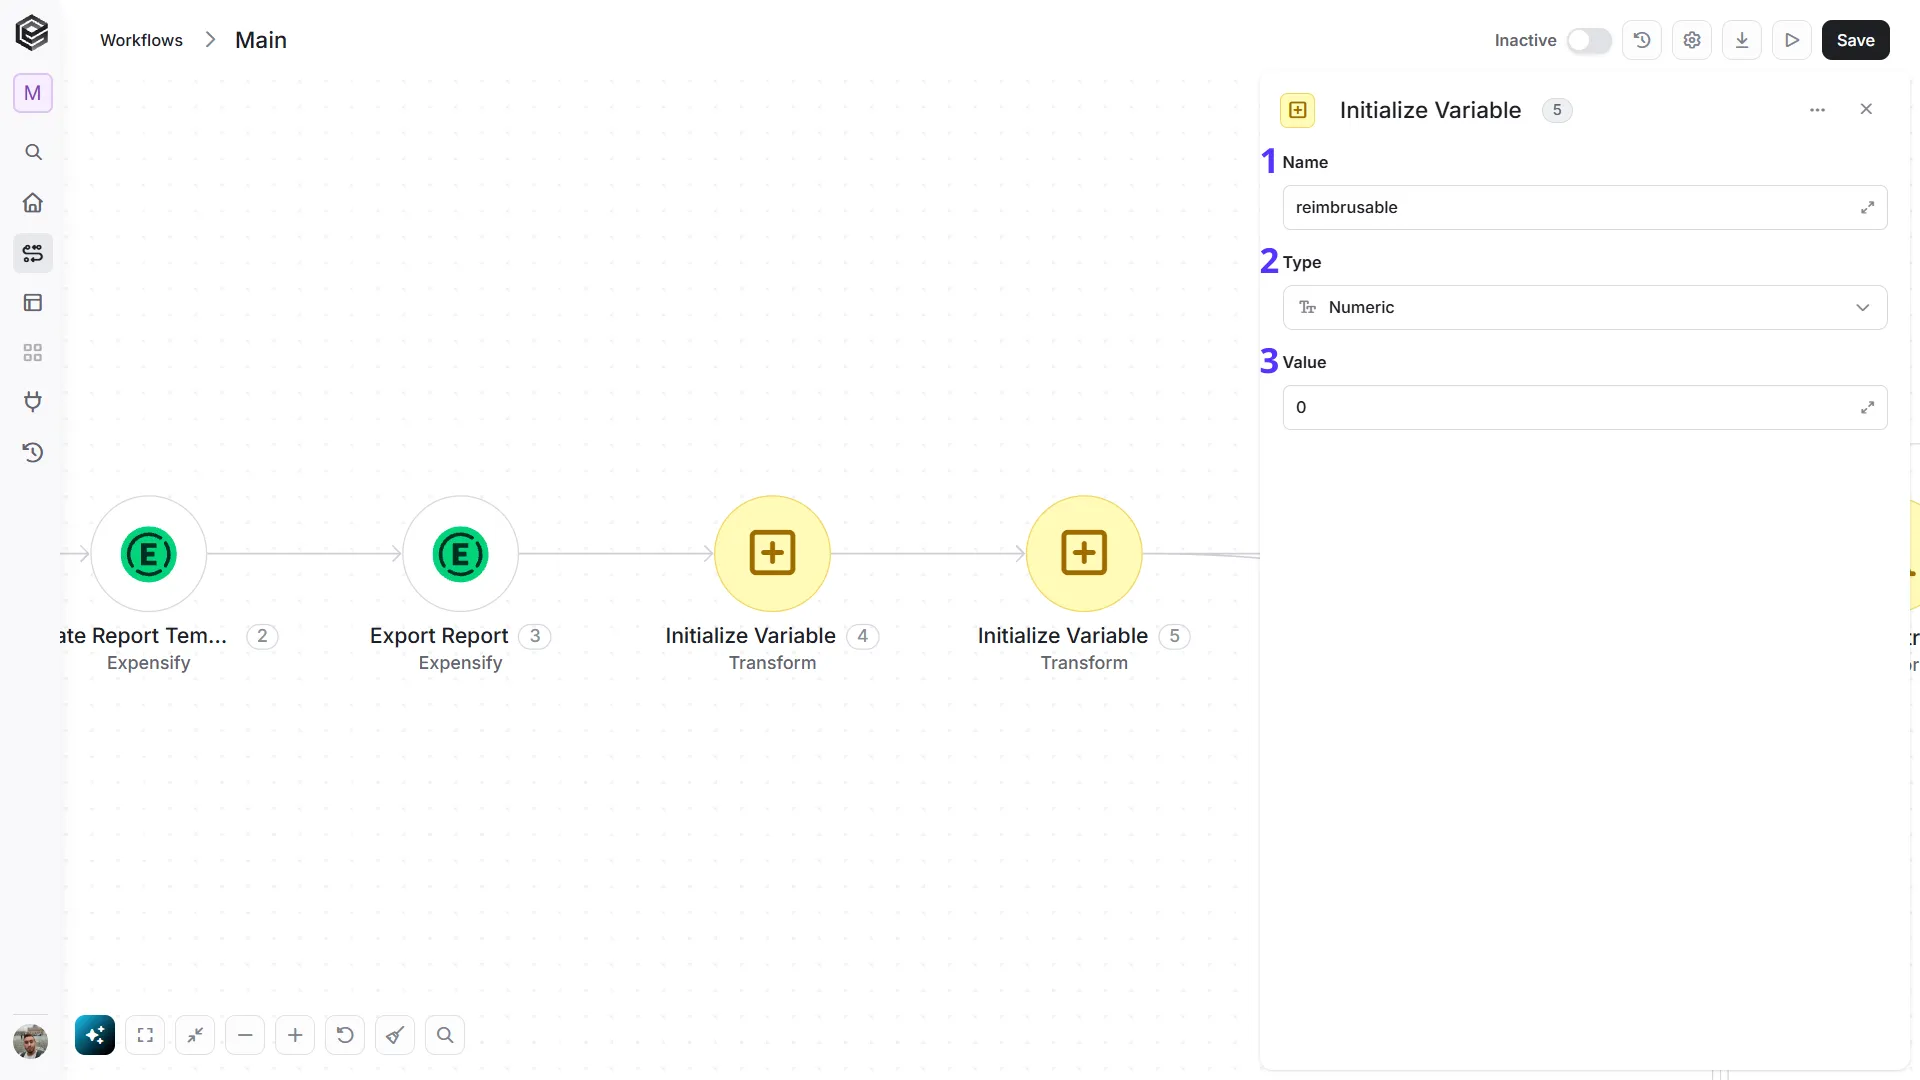The image size is (1920, 1080).
Task: Click the step 5 badge in panel header
Action: pos(1557,110)
